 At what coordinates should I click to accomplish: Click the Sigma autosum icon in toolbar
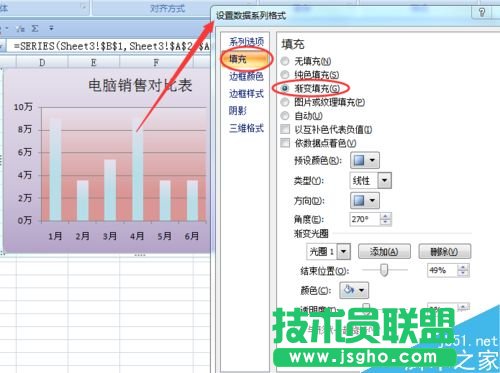point(35,29)
